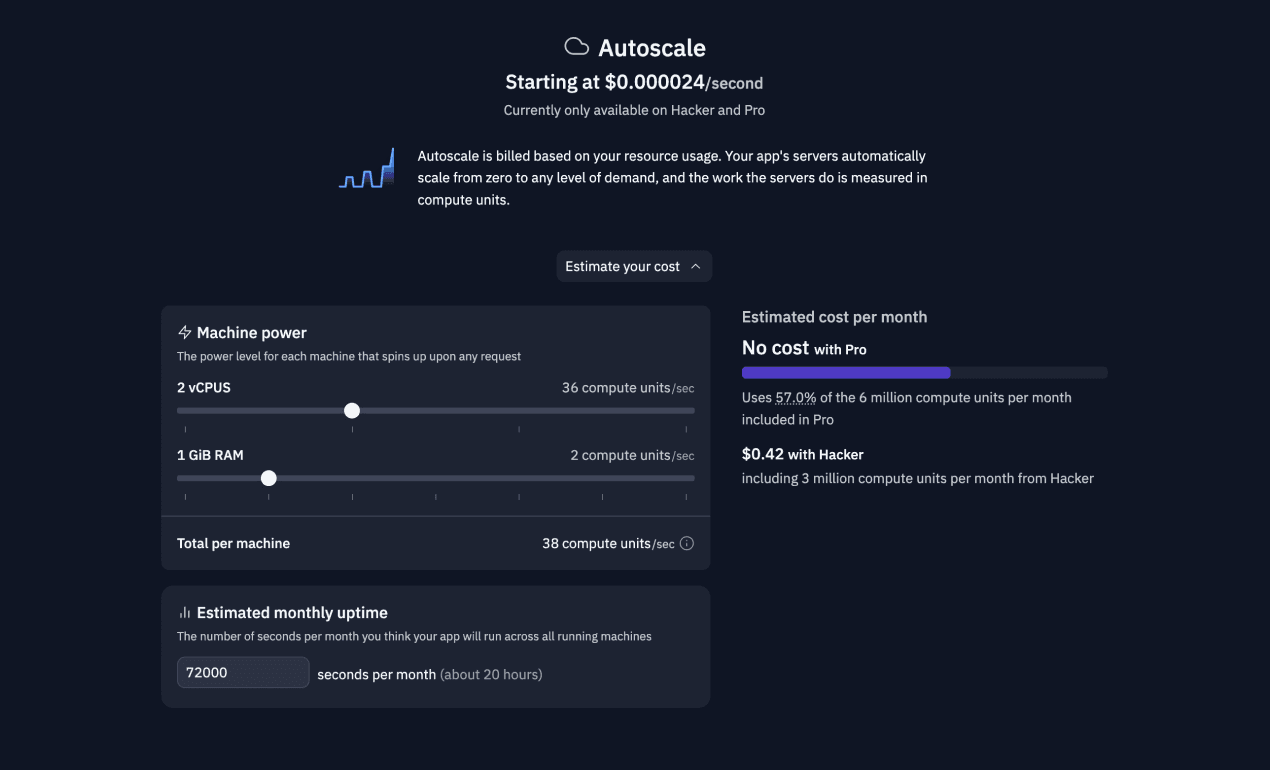Click the cloud icon beside Autoscale heading
This screenshot has width=1270, height=770.
pyautogui.click(x=576, y=47)
